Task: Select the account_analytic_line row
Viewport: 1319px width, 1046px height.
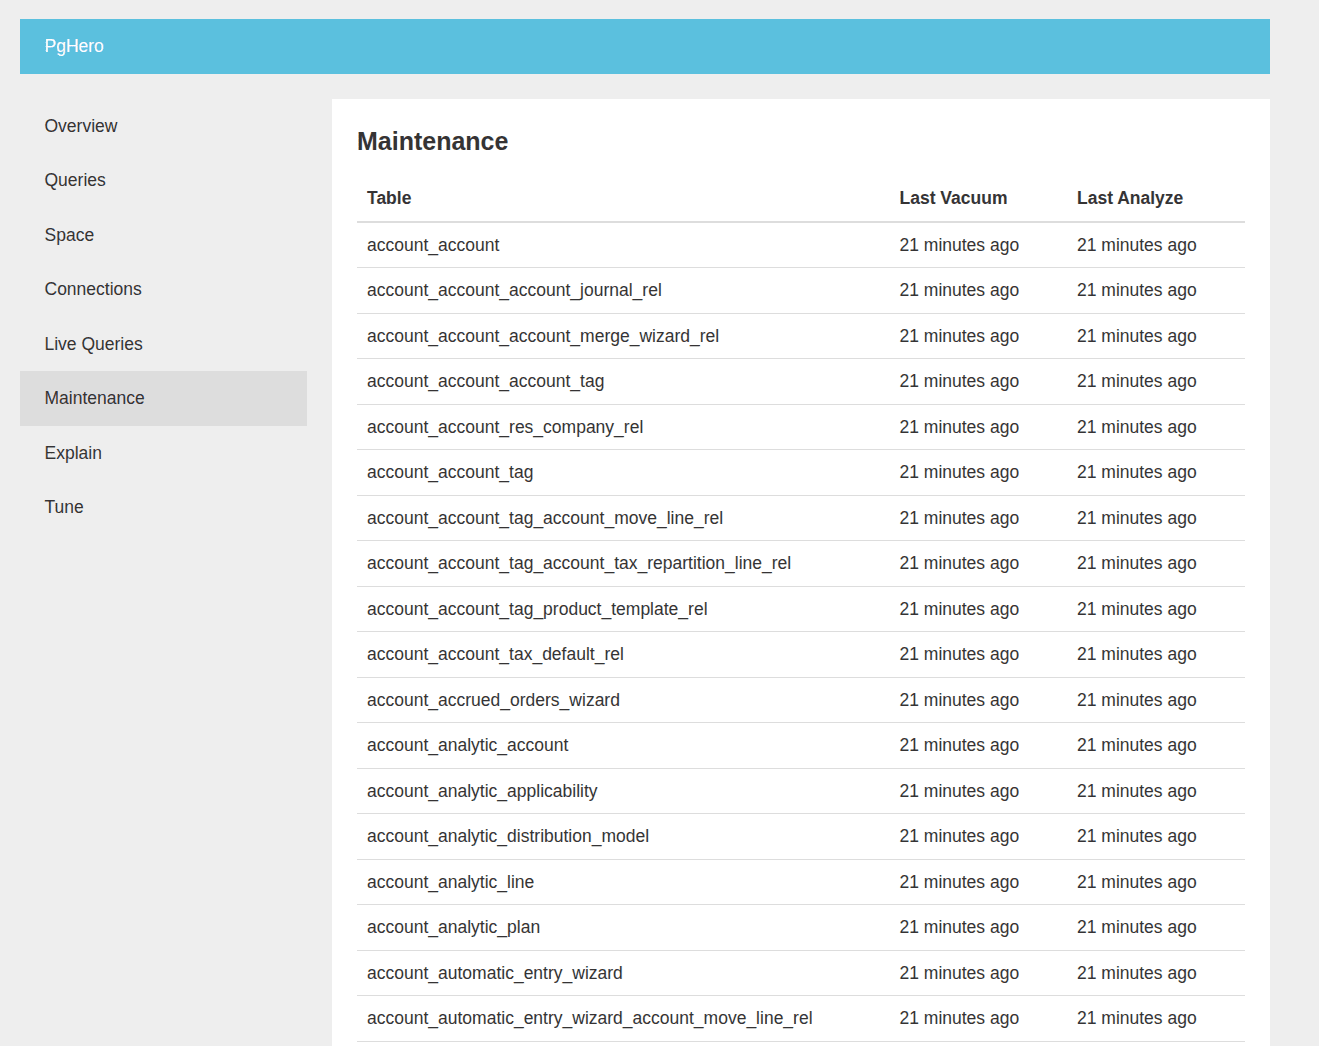Action: pos(450,882)
